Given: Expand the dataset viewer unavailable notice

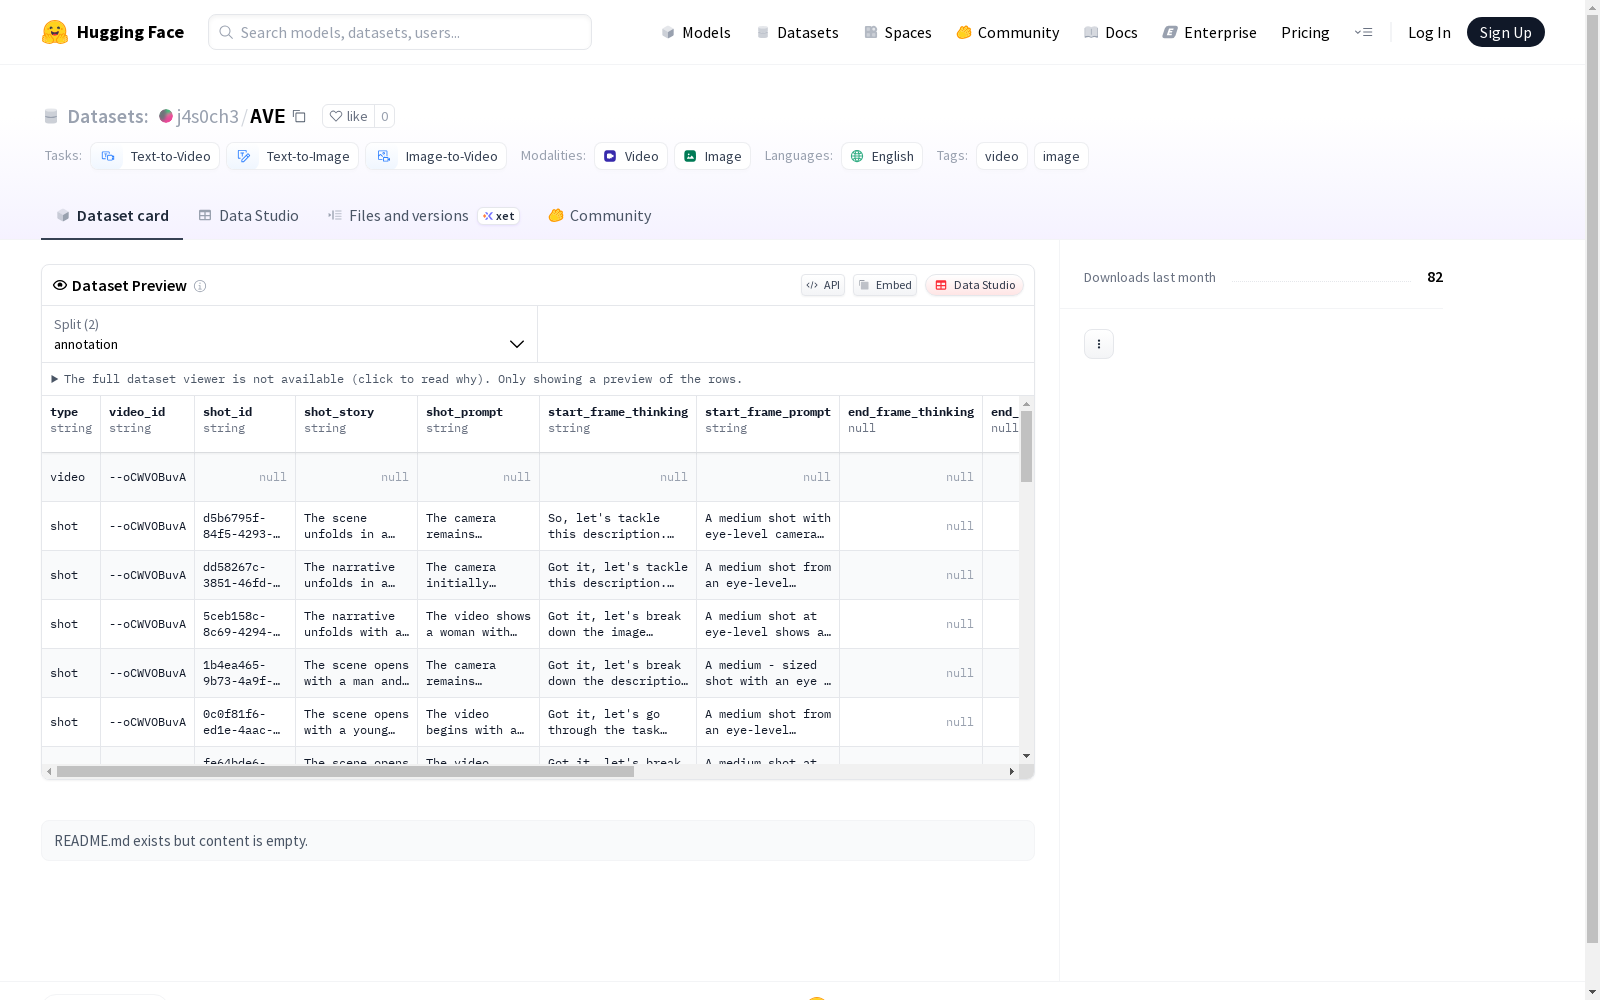Looking at the screenshot, I should click(x=397, y=379).
